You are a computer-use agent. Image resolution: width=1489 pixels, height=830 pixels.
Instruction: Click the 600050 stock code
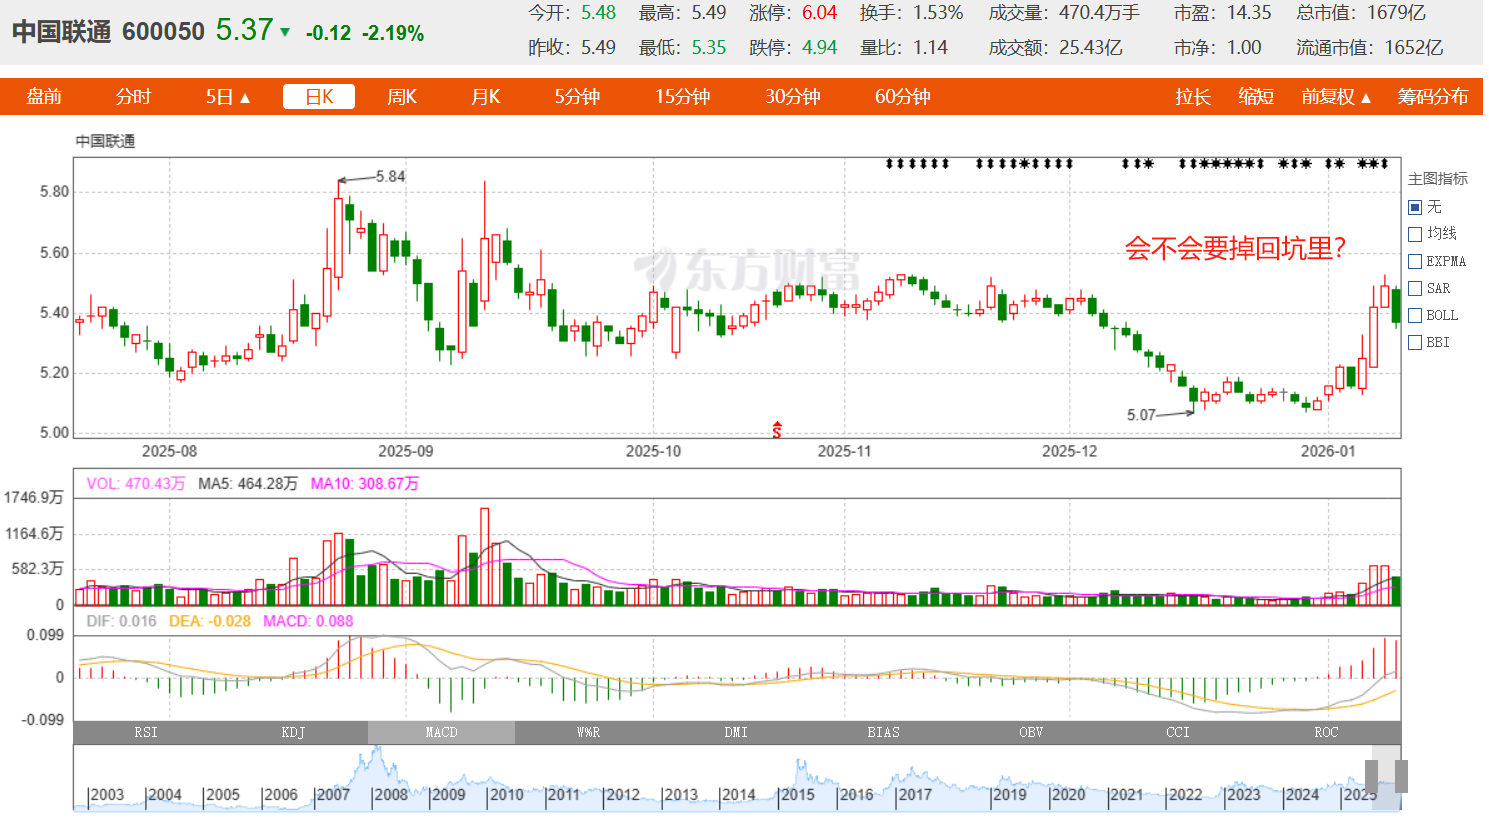pos(163,32)
